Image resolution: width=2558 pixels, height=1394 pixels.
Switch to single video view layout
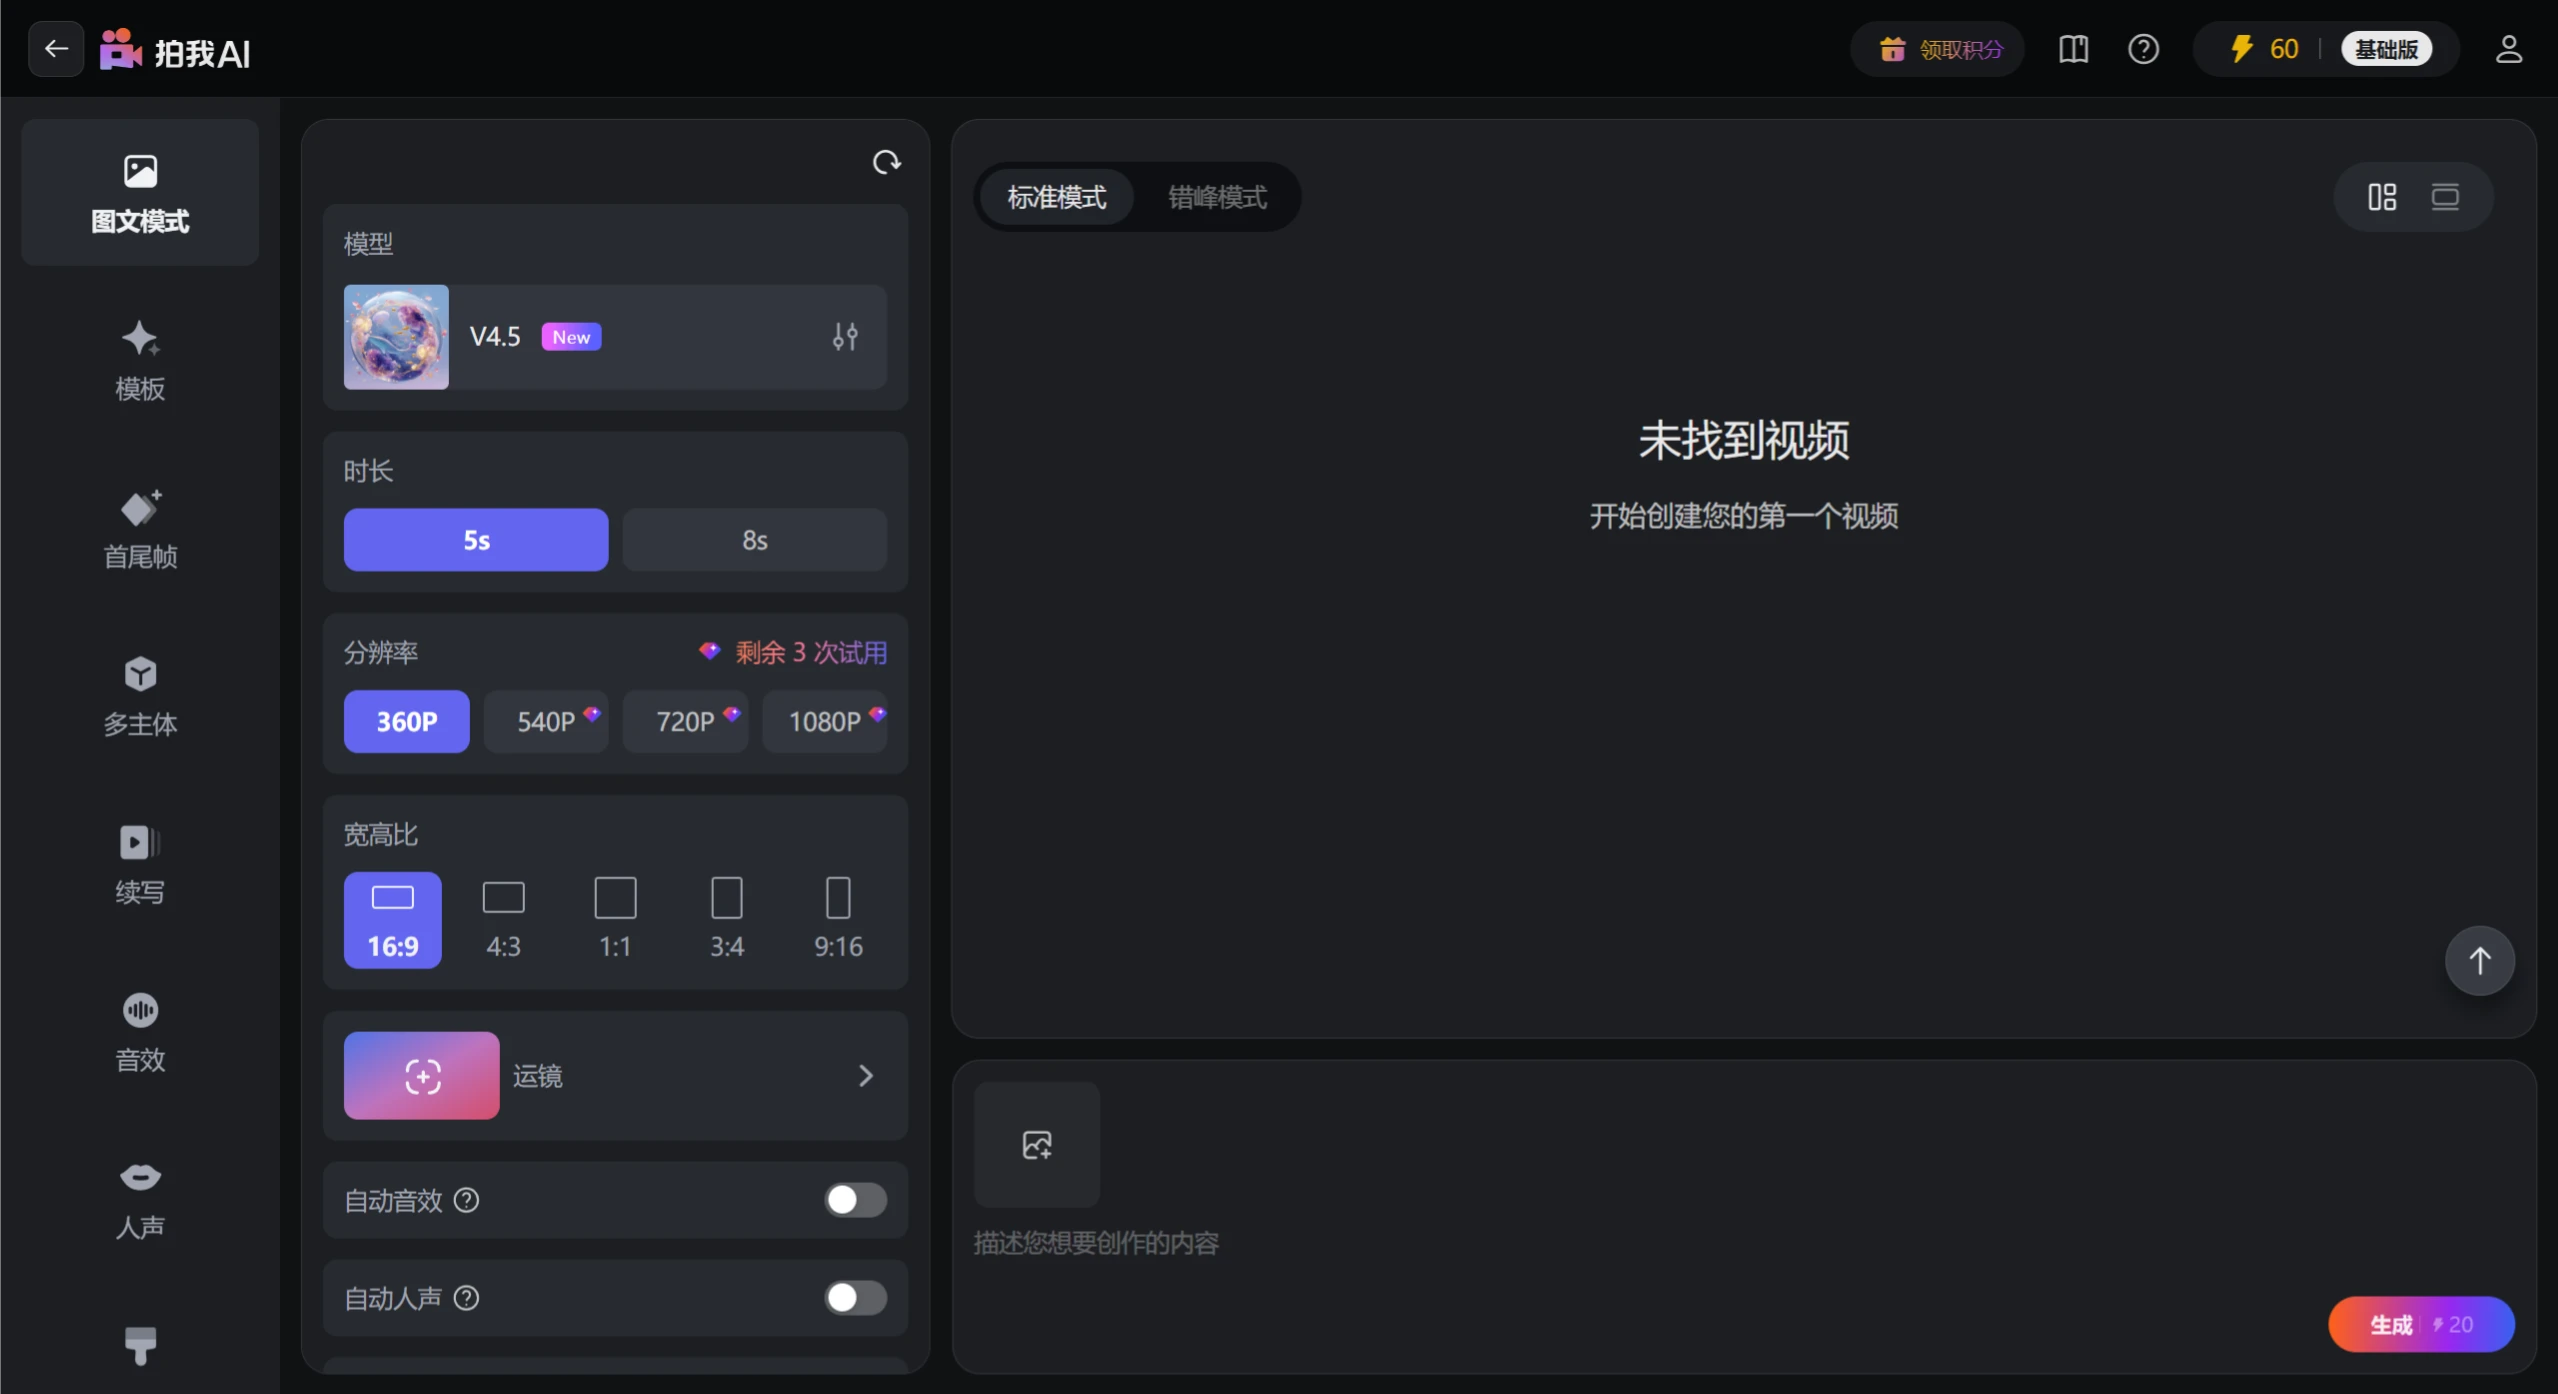[x=2446, y=196]
